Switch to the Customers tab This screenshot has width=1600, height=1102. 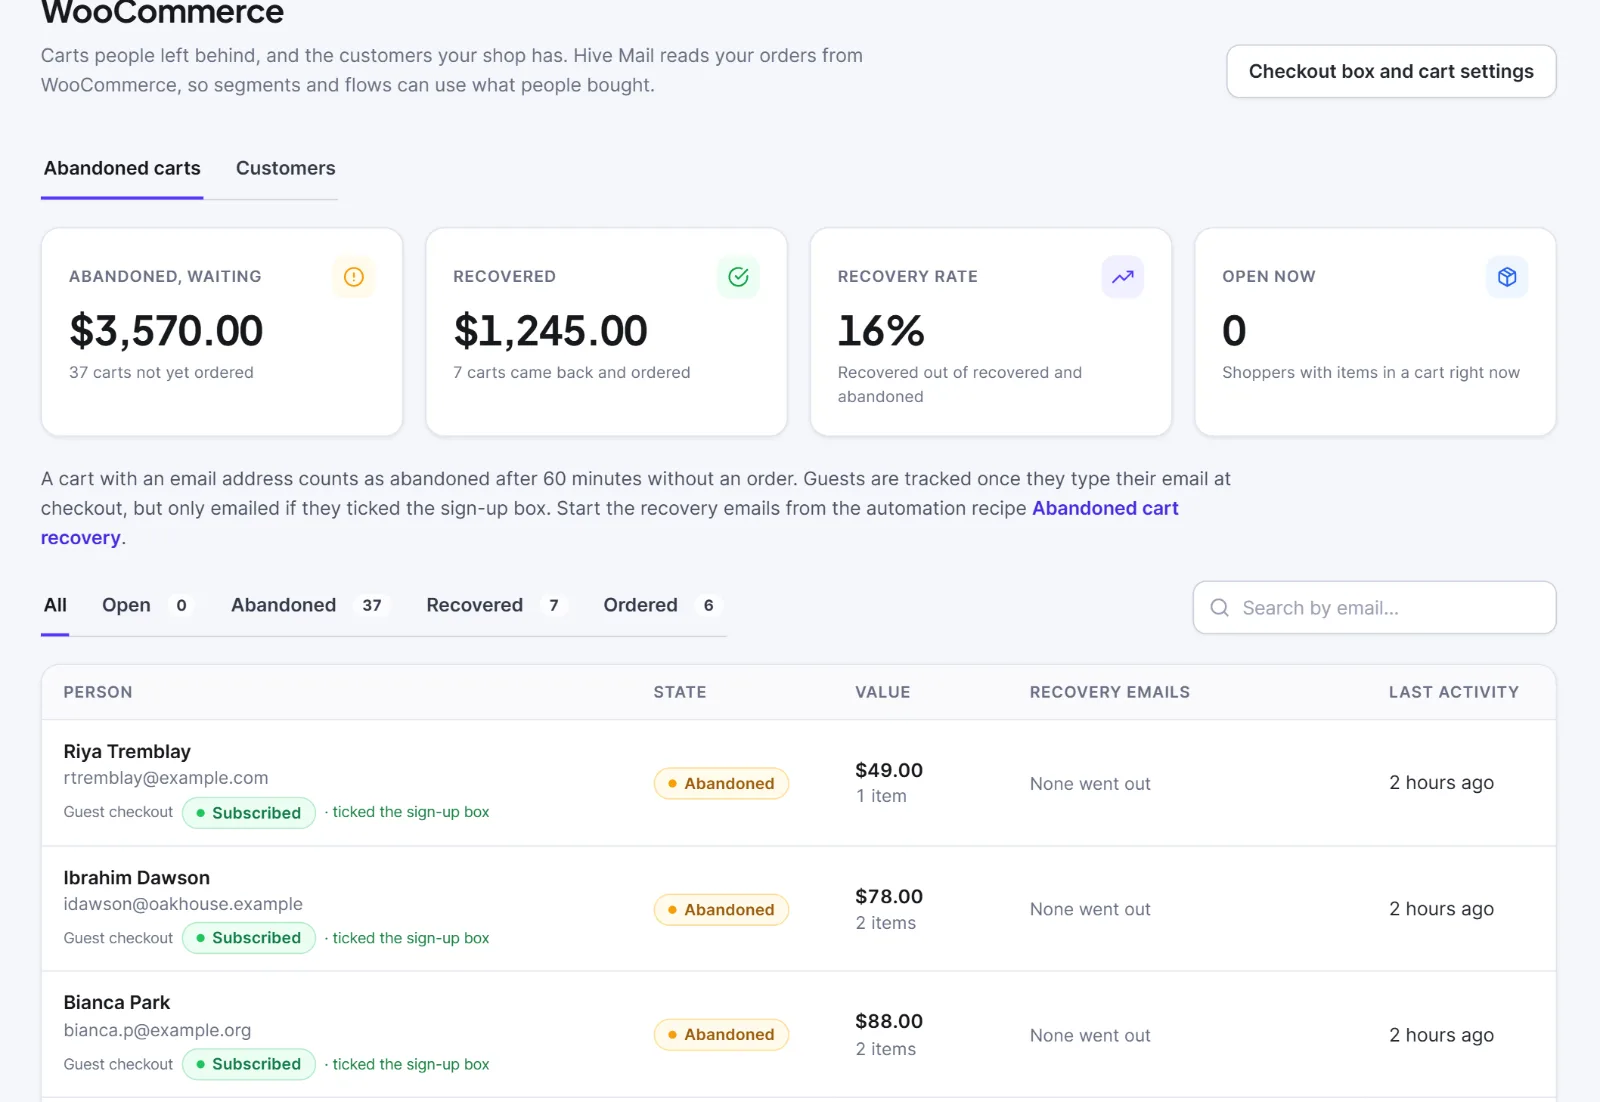(286, 168)
